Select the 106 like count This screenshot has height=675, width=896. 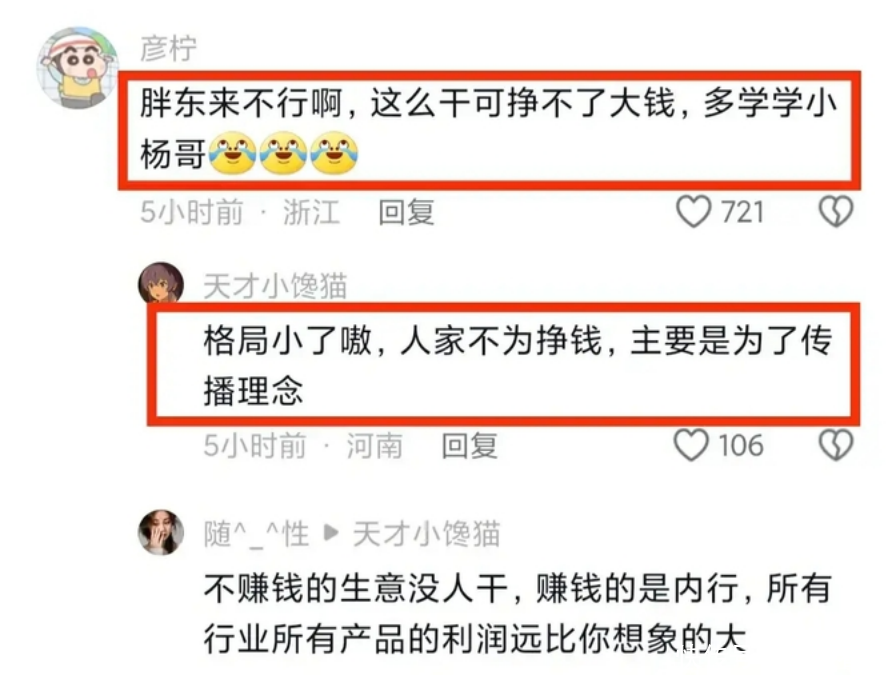pos(741,445)
